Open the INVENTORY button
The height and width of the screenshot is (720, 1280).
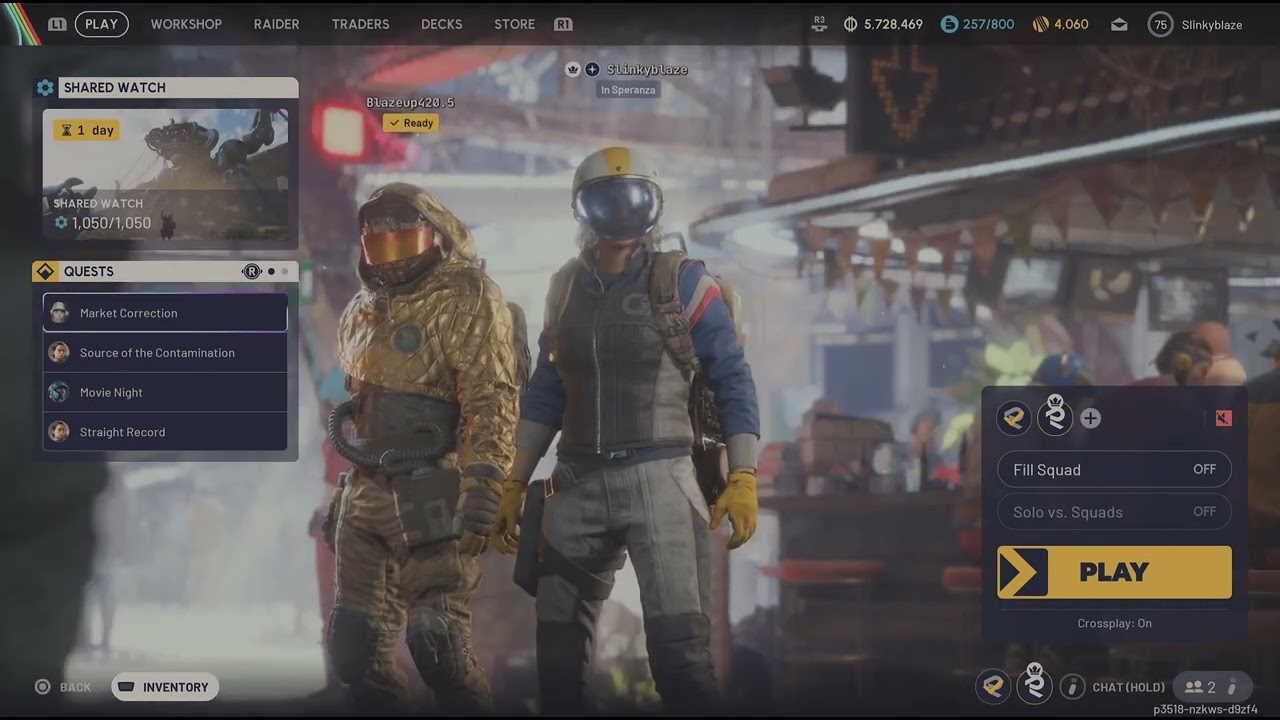tap(165, 687)
